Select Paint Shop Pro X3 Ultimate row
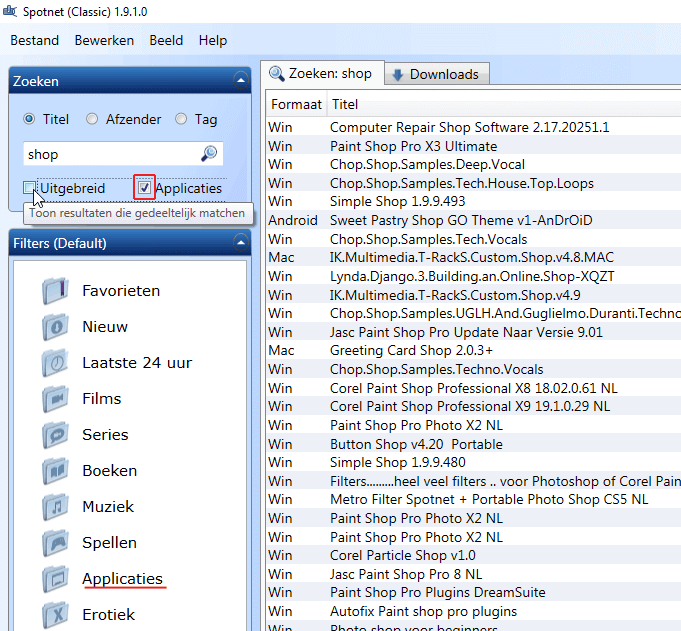Screen dimensions: 681x631 coord(473,146)
